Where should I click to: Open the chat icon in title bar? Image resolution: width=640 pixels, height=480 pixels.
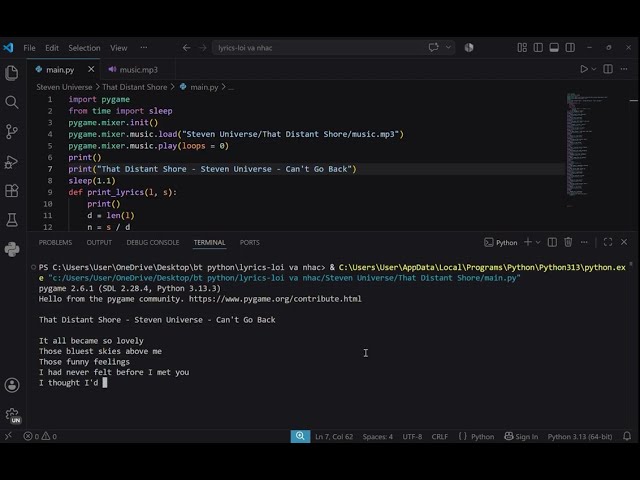coord(433,47)
